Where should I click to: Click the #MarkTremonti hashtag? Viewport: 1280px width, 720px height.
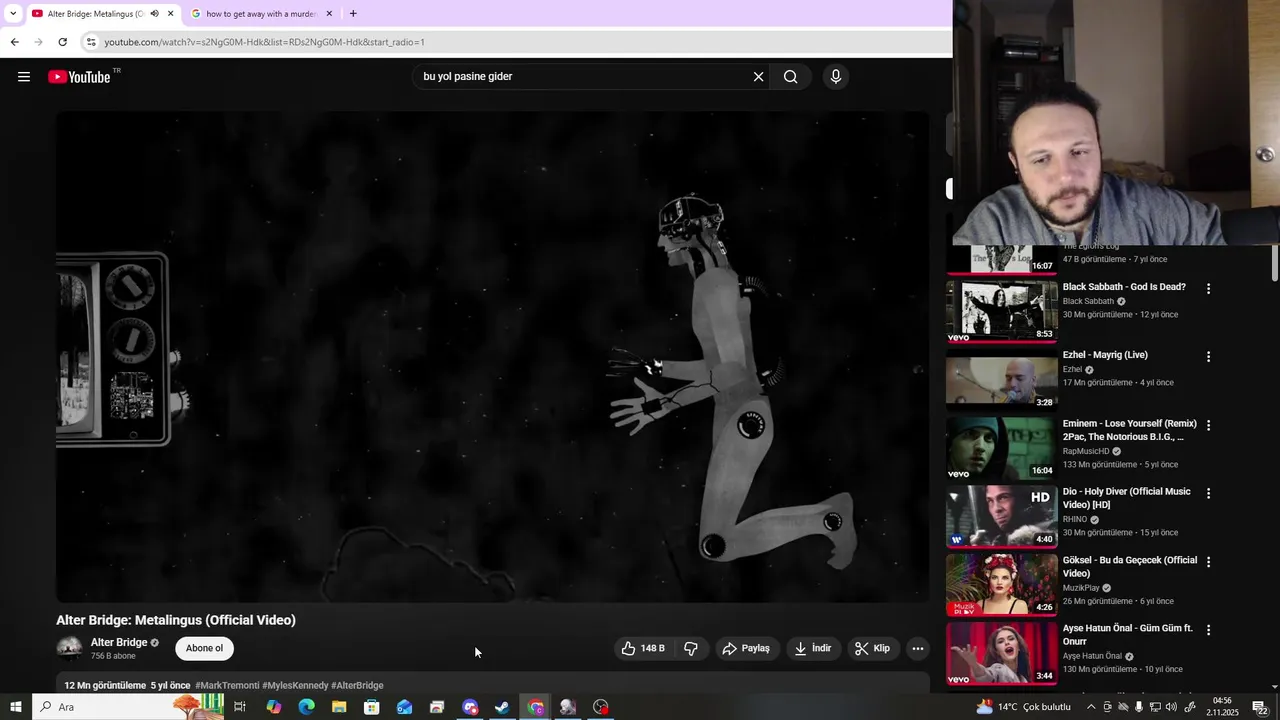tap(227, 685)
